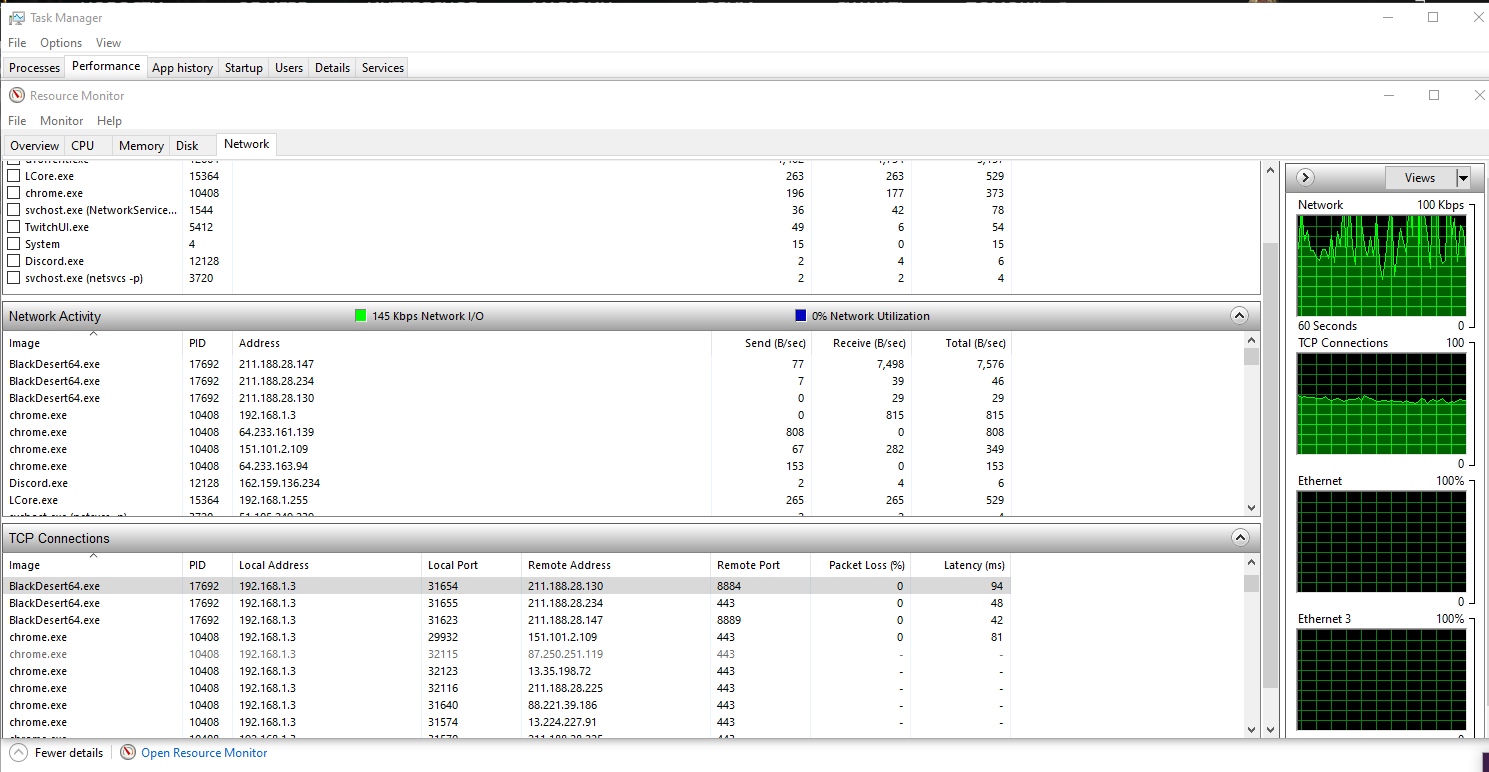Select chrome.exe row with address 64.233.161.139
This screenshot has width=1489, height=772.
click(x=507, y=432)
